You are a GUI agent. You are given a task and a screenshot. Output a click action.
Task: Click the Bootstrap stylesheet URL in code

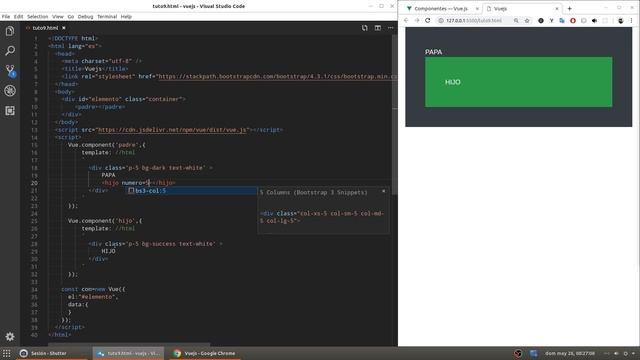(x=277, y=76)
